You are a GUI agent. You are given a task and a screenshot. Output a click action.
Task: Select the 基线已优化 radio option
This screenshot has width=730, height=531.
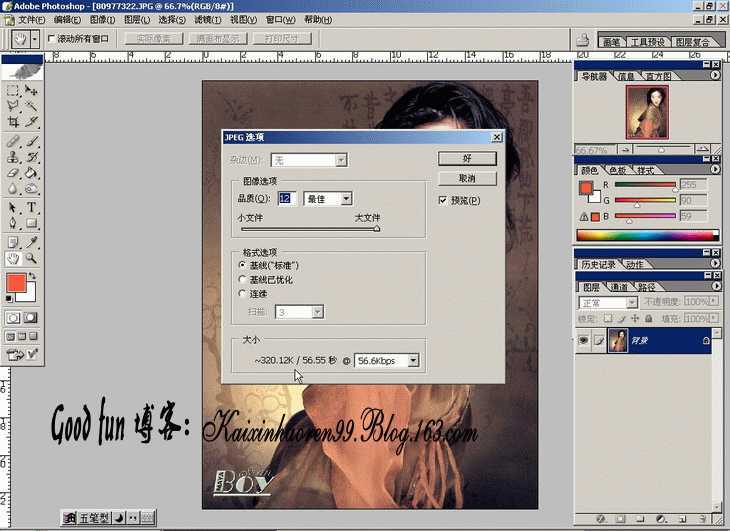coord(242,280)
